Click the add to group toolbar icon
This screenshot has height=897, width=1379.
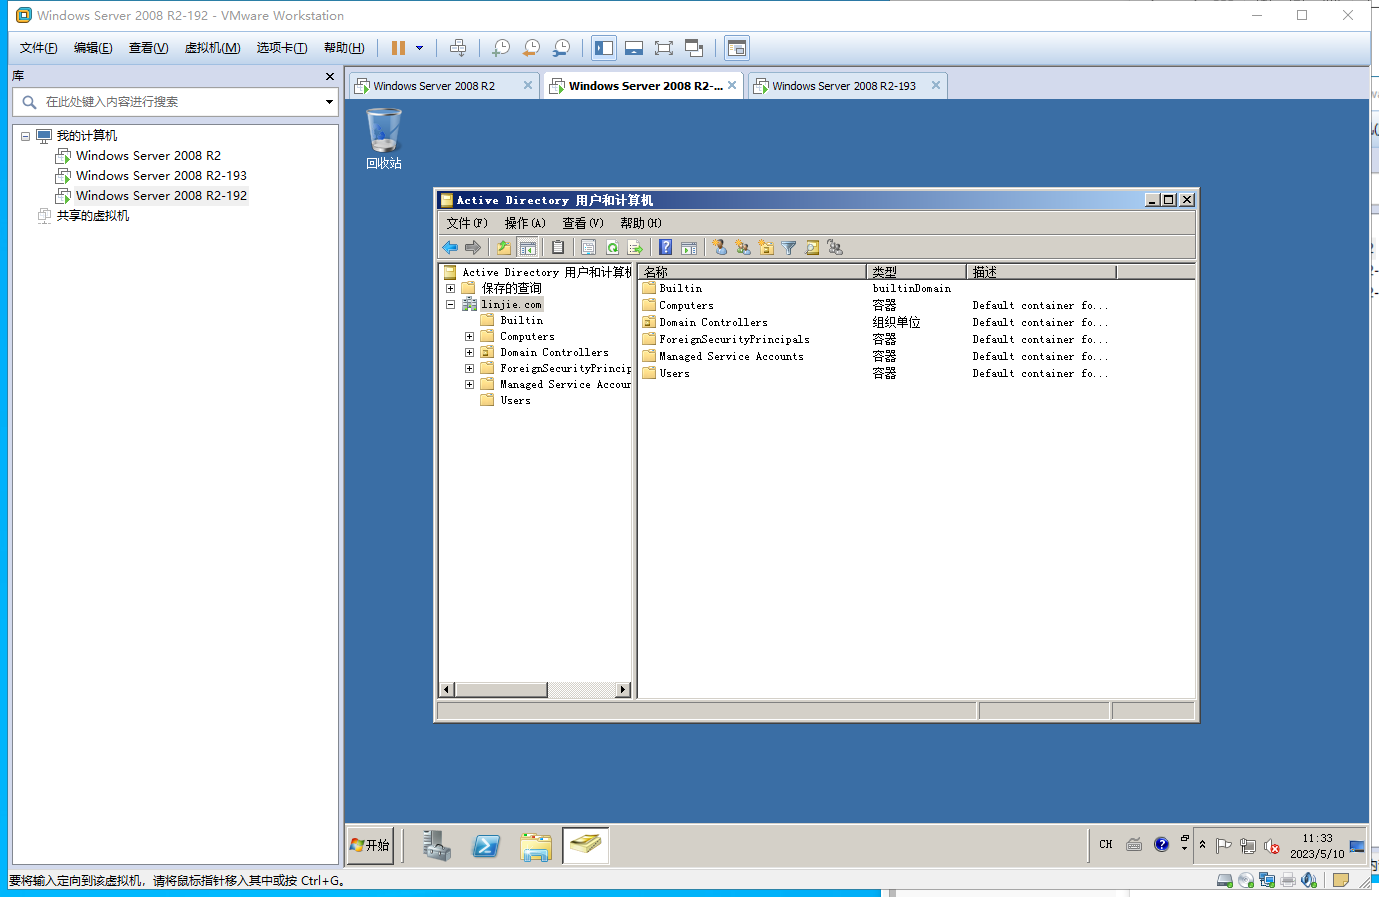click(x=835, y=248)
